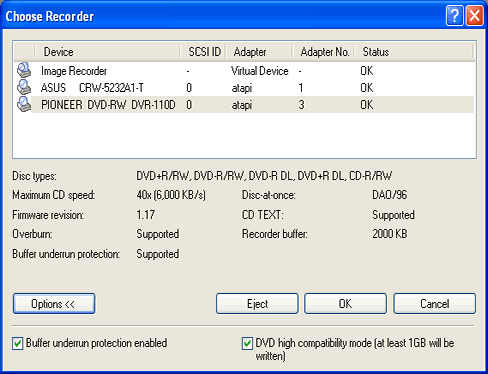Click the firmware revision value 1.17
Image resolution: width=488 pixels, height=374 pixels.
(x=146, y=215)
